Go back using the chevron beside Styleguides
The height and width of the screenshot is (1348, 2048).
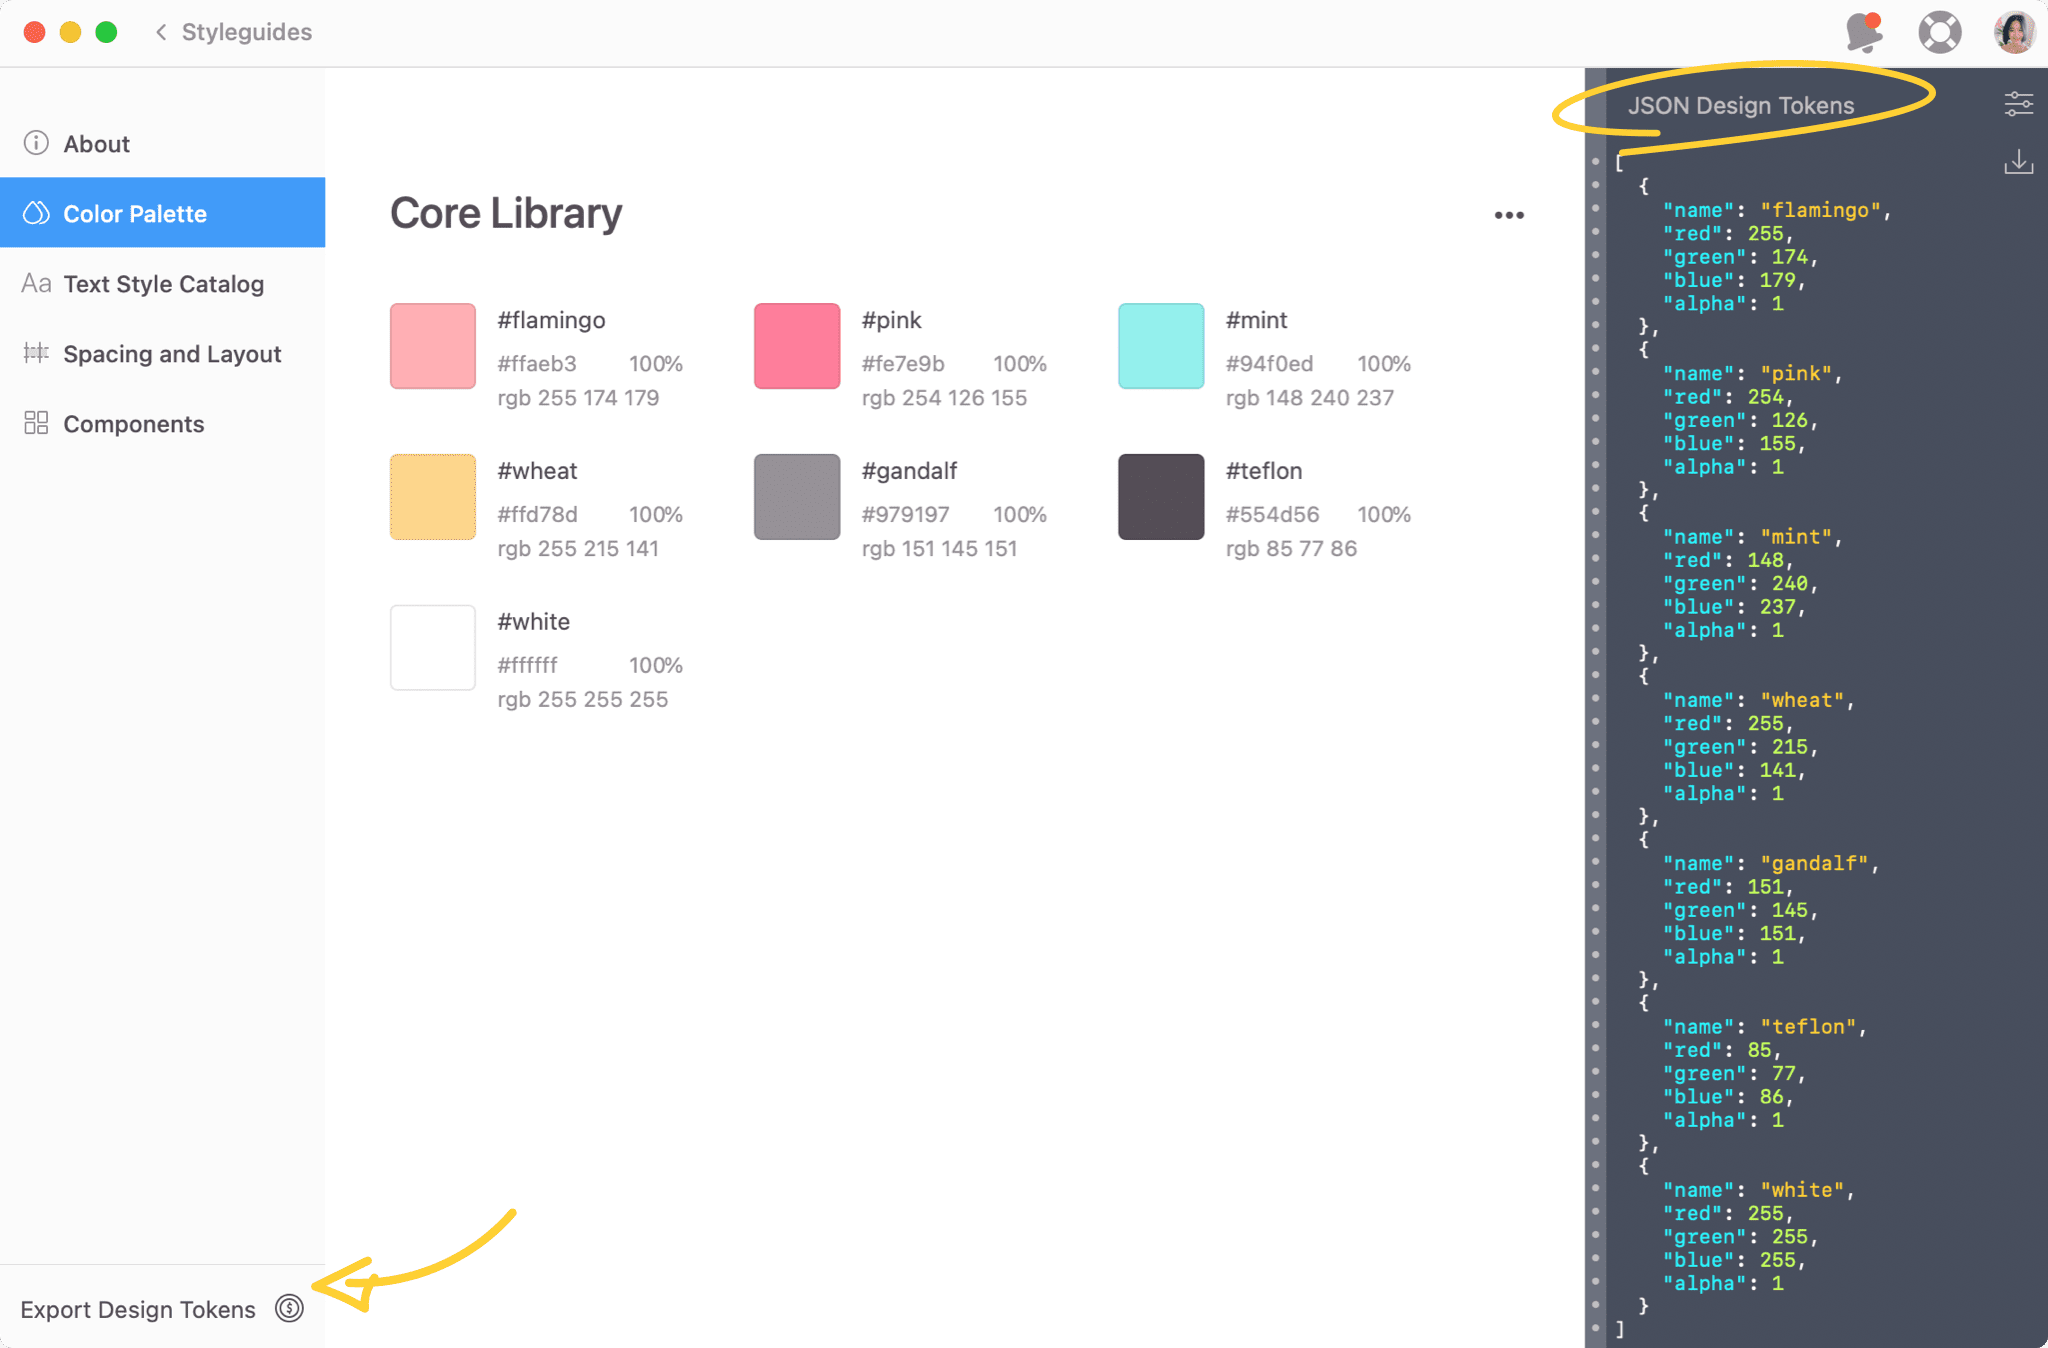(x=161, y=31)
